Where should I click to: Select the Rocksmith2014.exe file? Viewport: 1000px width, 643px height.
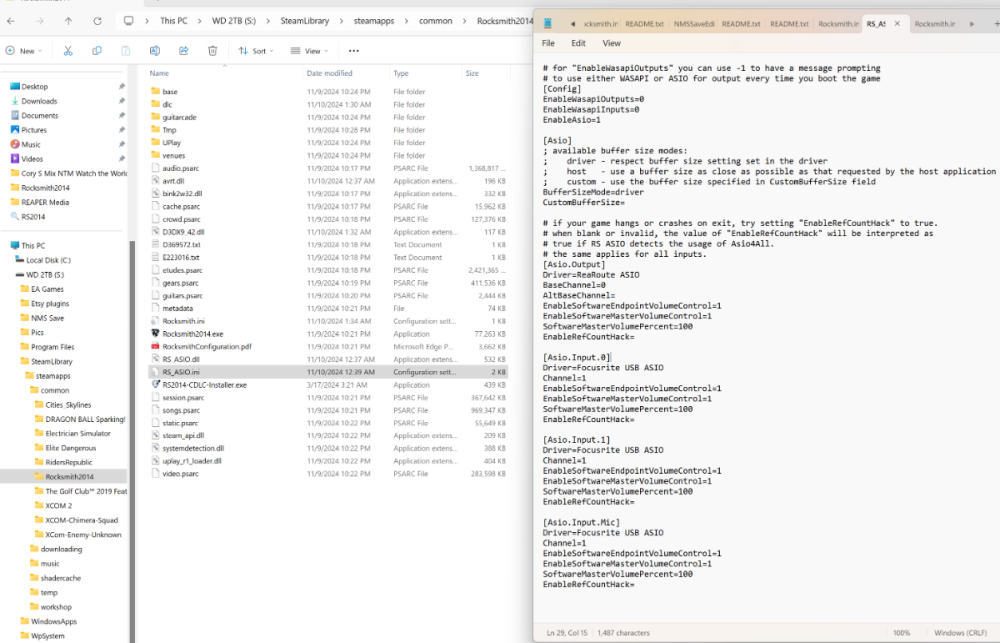point(192,334)
